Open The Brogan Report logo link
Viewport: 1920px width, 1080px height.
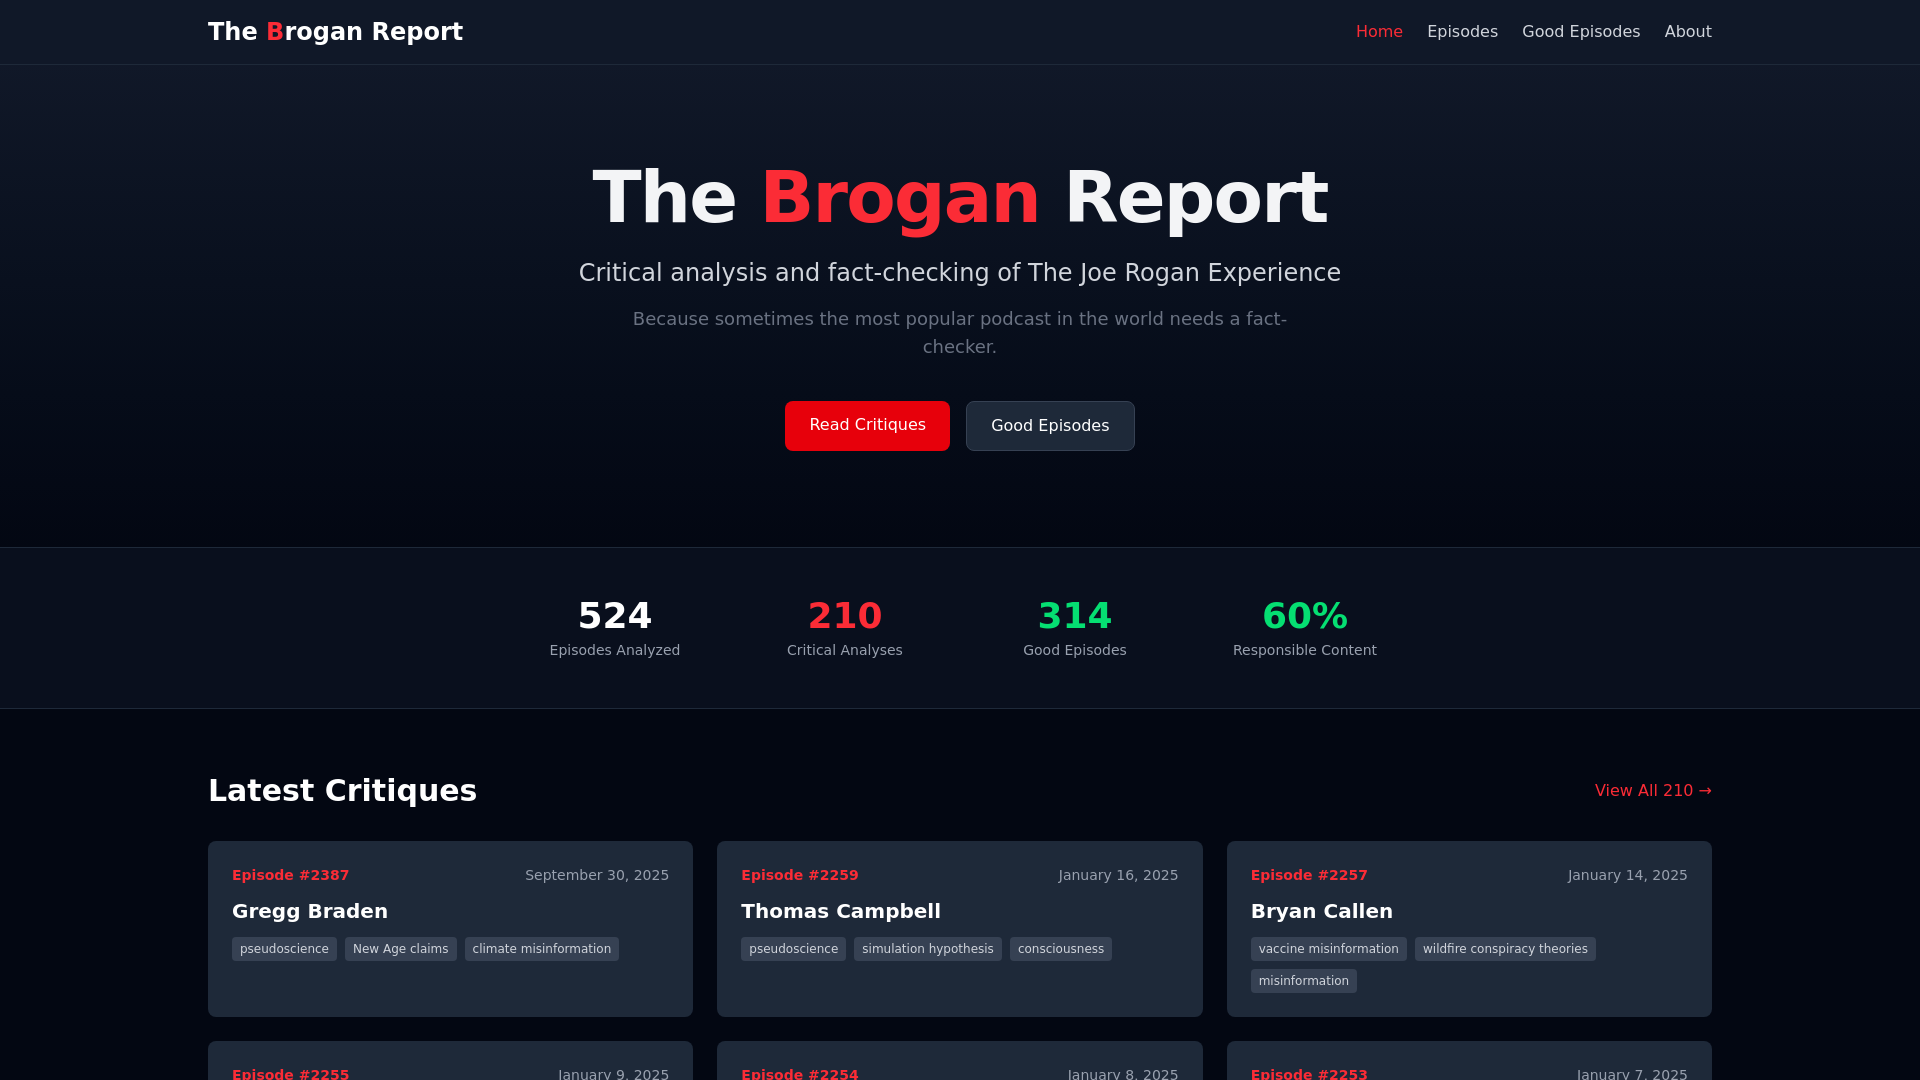[x=335, y=32]
